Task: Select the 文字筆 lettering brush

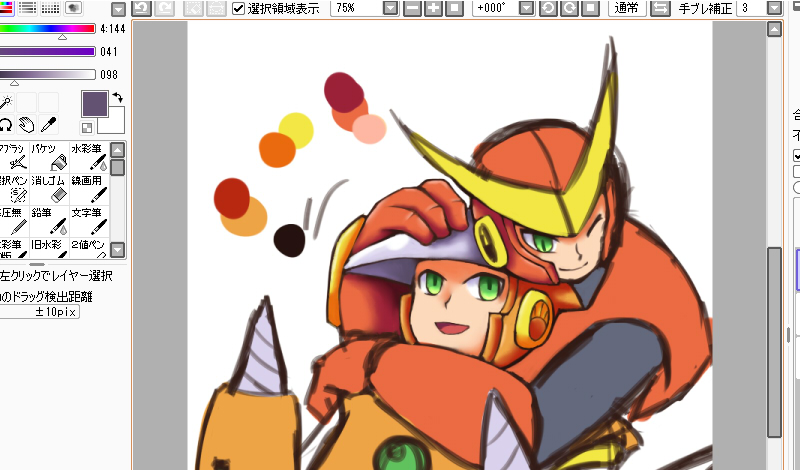Action: click(89, 221)
